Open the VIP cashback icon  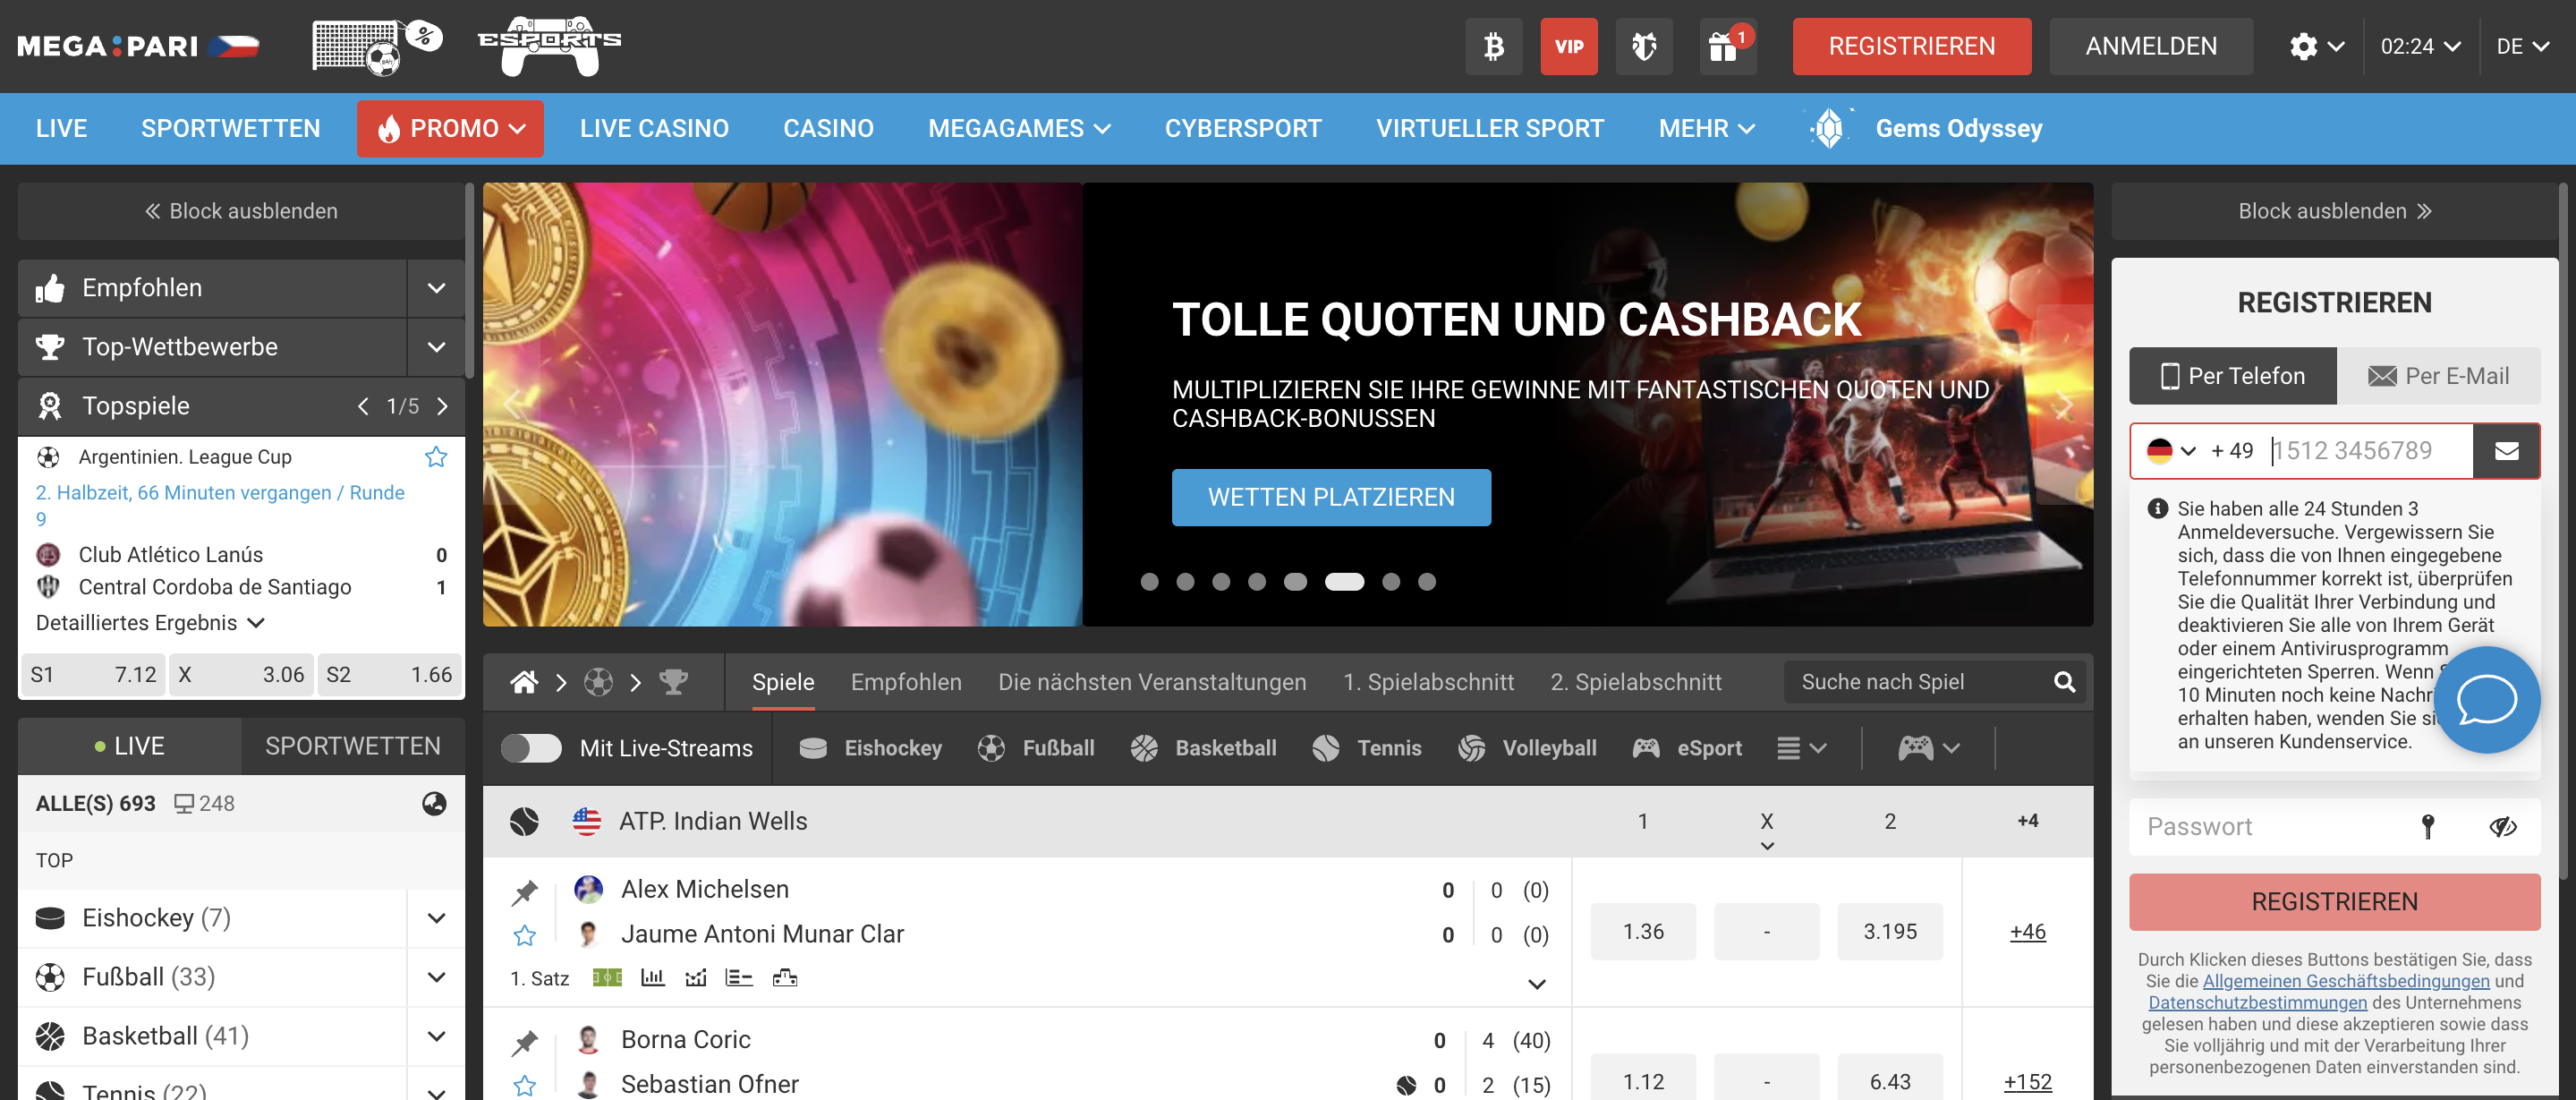click(x=1568, y=46)
